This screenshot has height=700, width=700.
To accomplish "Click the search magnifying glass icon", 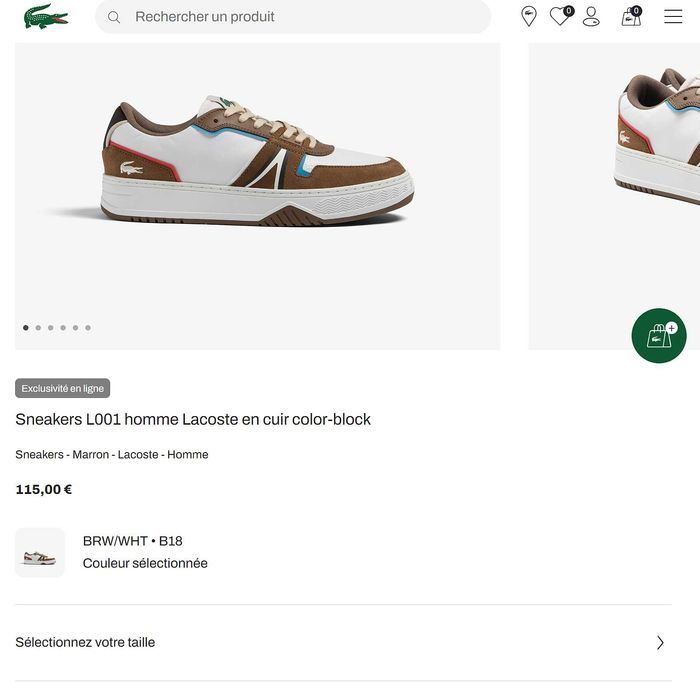I will pyautogui.click(x=114, y=17).
